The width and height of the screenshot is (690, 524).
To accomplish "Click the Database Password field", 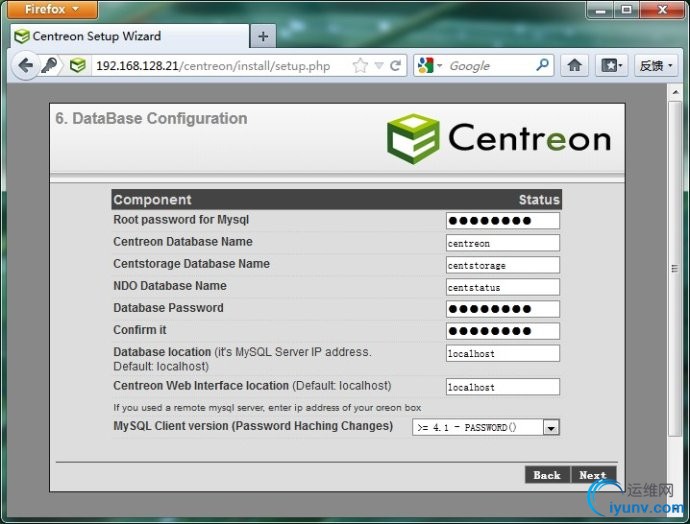I will click(503, 309).
